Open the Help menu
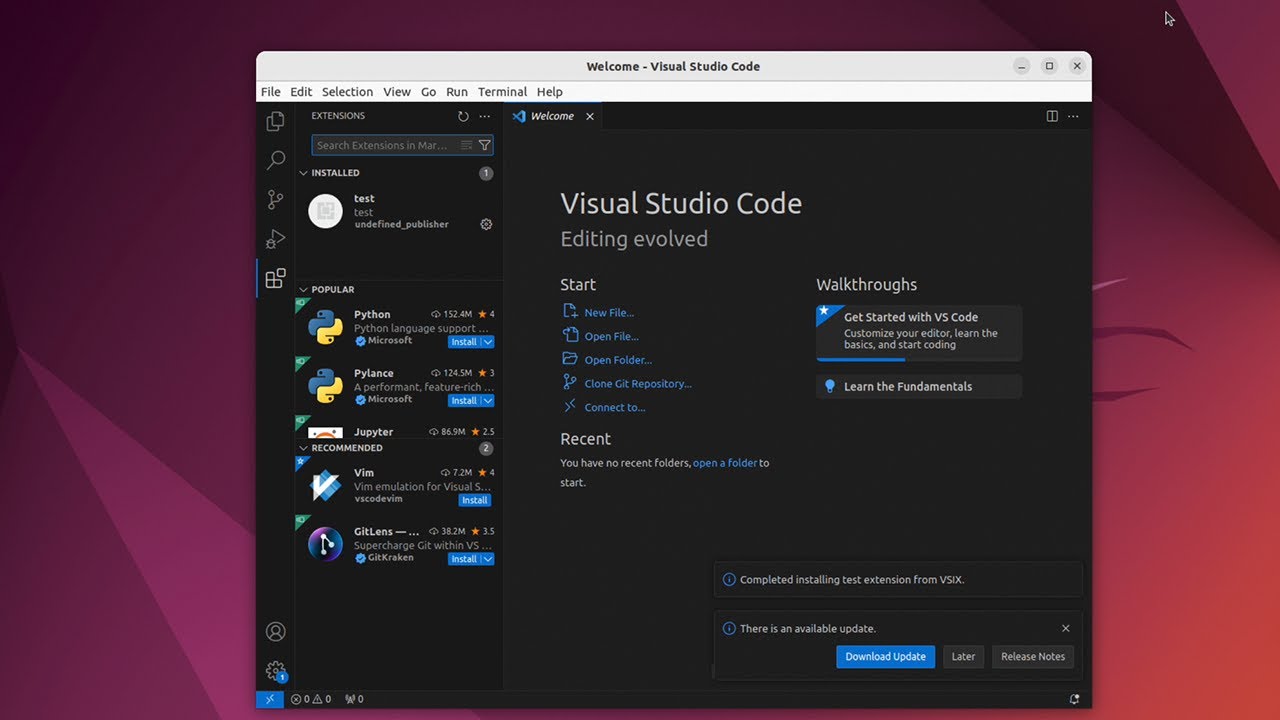 [x=550, y=91]
